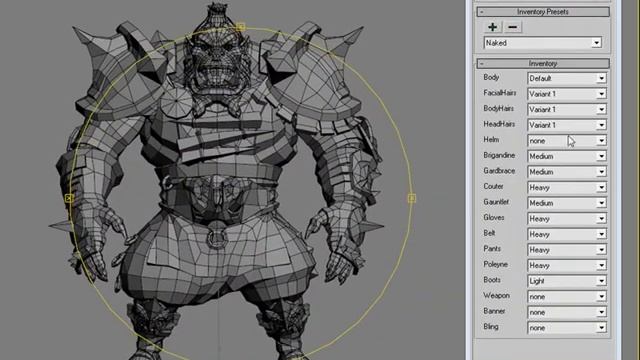Open the Naked preset dropdown
Screen dimensions: 640x360
(x=543, y=43)
